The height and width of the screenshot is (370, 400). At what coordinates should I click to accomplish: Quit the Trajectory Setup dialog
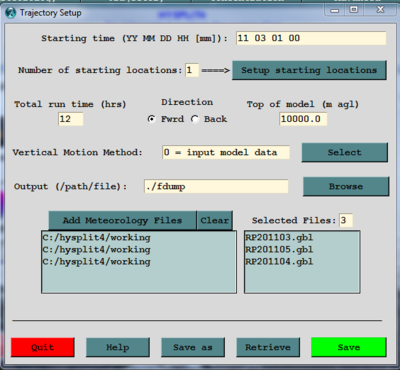click(x=43, y=347)
